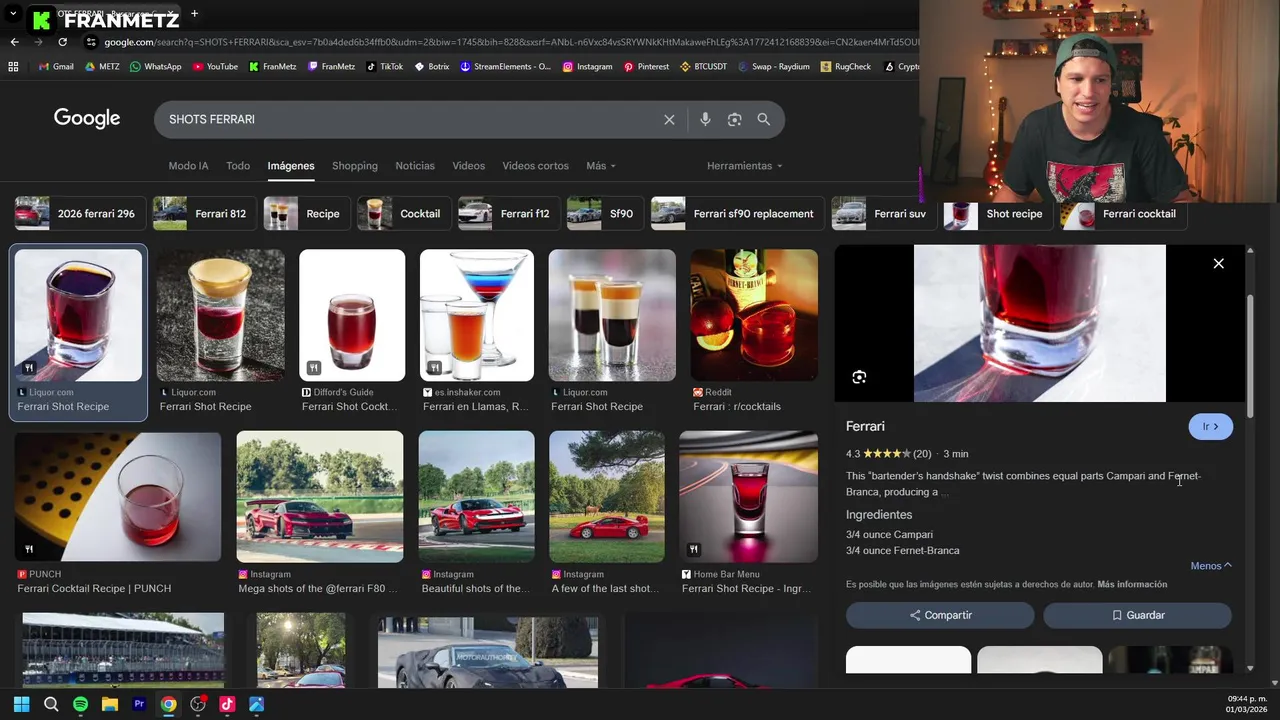Screen dimensions: 1280x720
Task: Open the Herramientas dropdown
Action: click(x=745, y=166)
